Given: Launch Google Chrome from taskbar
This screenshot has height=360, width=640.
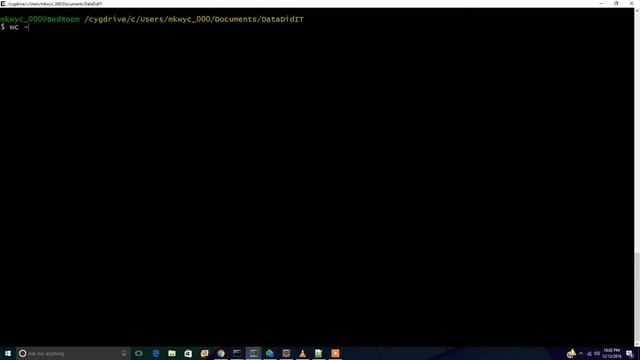Looking at the screenshot, I should pos(221,353).
